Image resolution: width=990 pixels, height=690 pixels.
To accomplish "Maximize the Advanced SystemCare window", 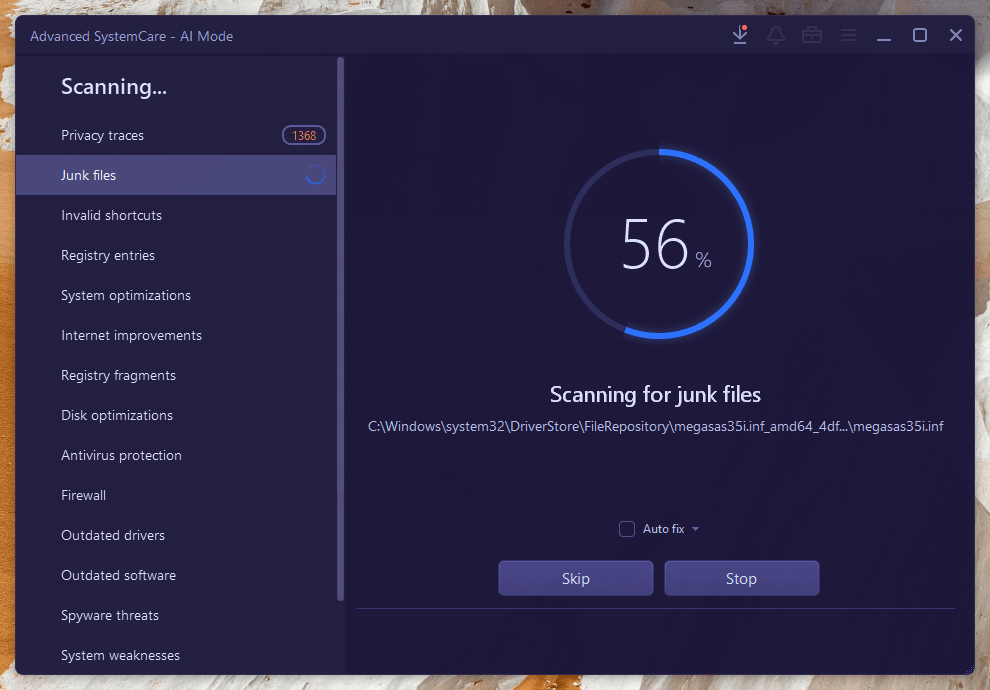I will pyautogui.click(x=920, y=35).
